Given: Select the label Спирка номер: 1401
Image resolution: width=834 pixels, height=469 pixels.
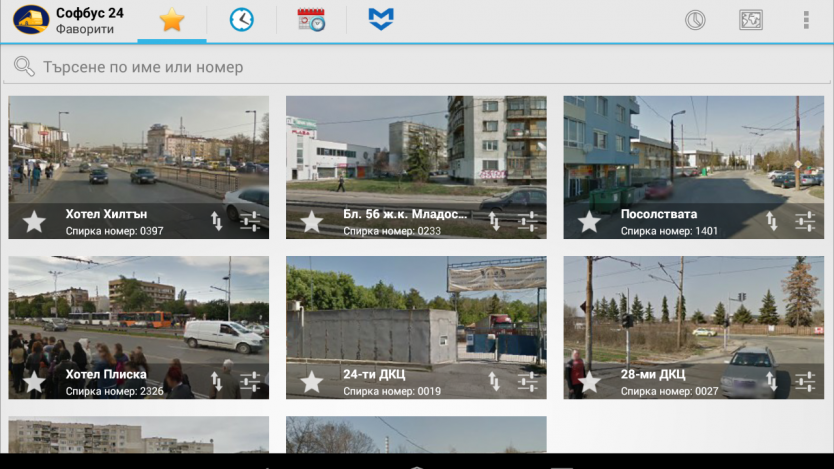Looking at the screenshot, I should (669, 231).
